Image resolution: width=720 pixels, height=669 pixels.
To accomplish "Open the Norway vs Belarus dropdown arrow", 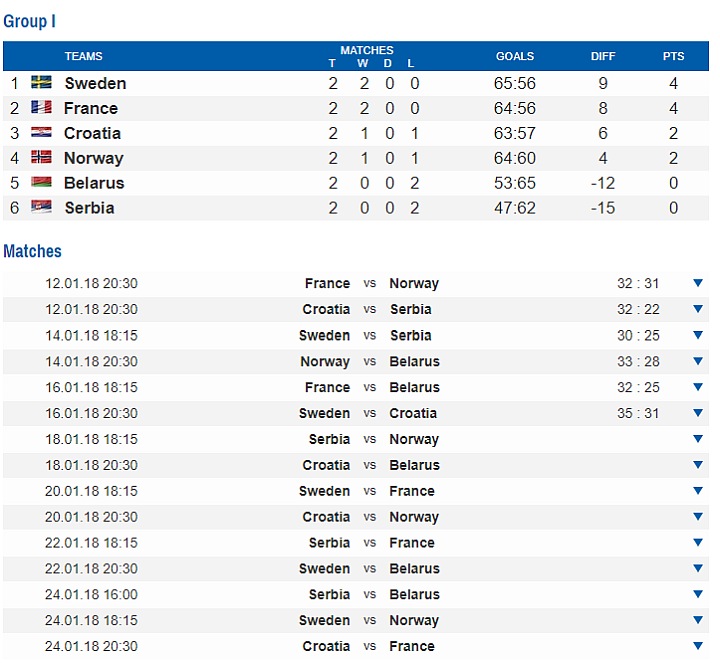I will (x=698, y=361).
